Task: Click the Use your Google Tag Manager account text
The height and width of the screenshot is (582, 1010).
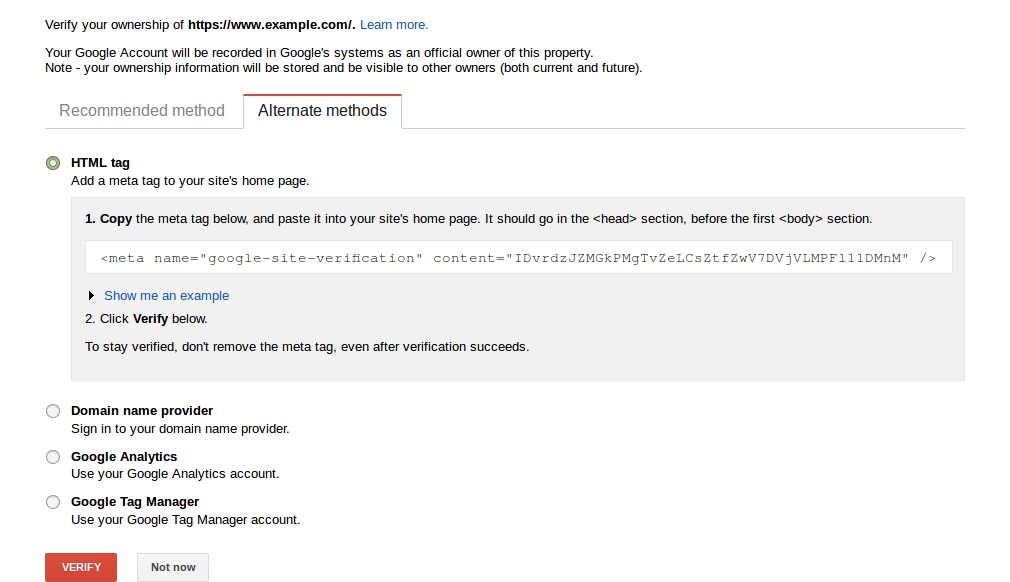Action: click(185, 520)
